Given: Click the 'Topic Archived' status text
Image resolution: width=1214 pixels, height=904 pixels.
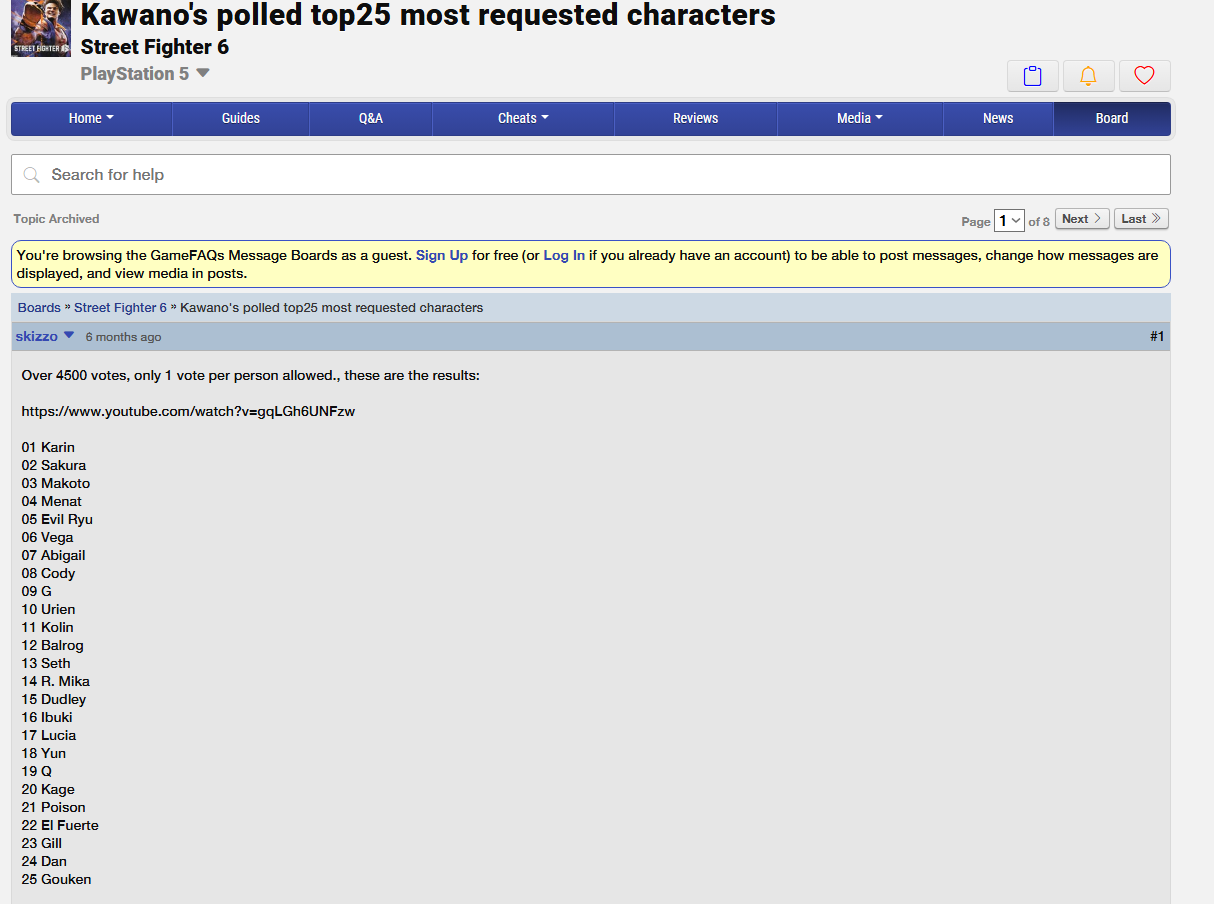Looking at the screenshot, I should pos(57,219).
